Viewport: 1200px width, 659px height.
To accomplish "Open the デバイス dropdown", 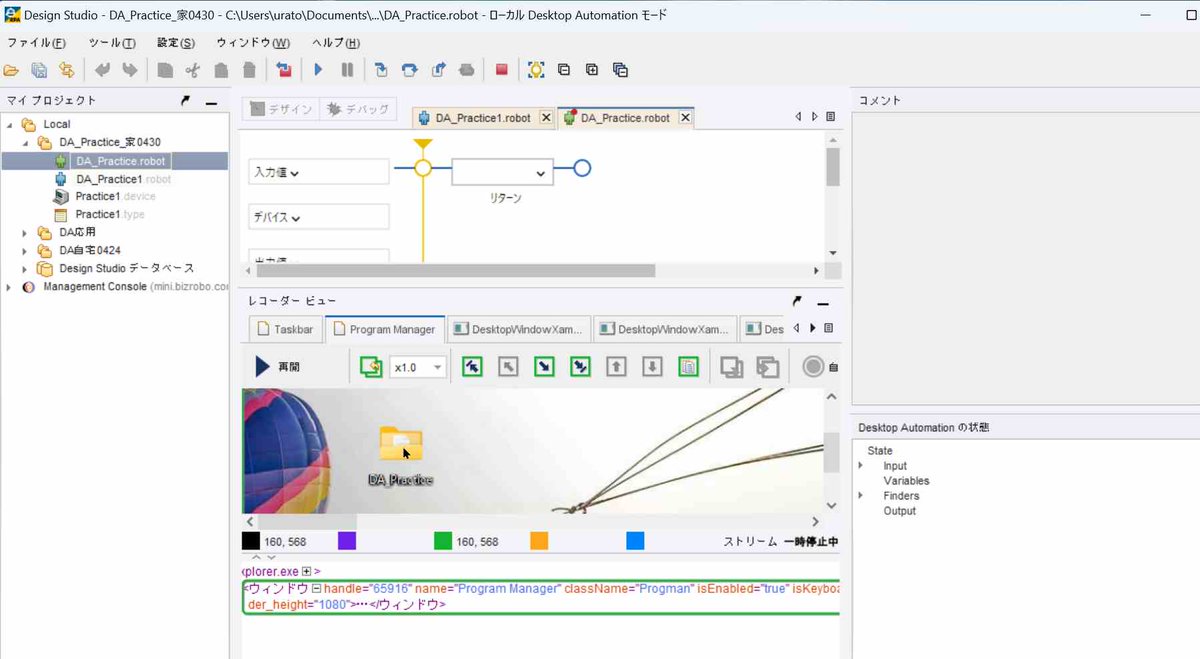I will point(318,217).
